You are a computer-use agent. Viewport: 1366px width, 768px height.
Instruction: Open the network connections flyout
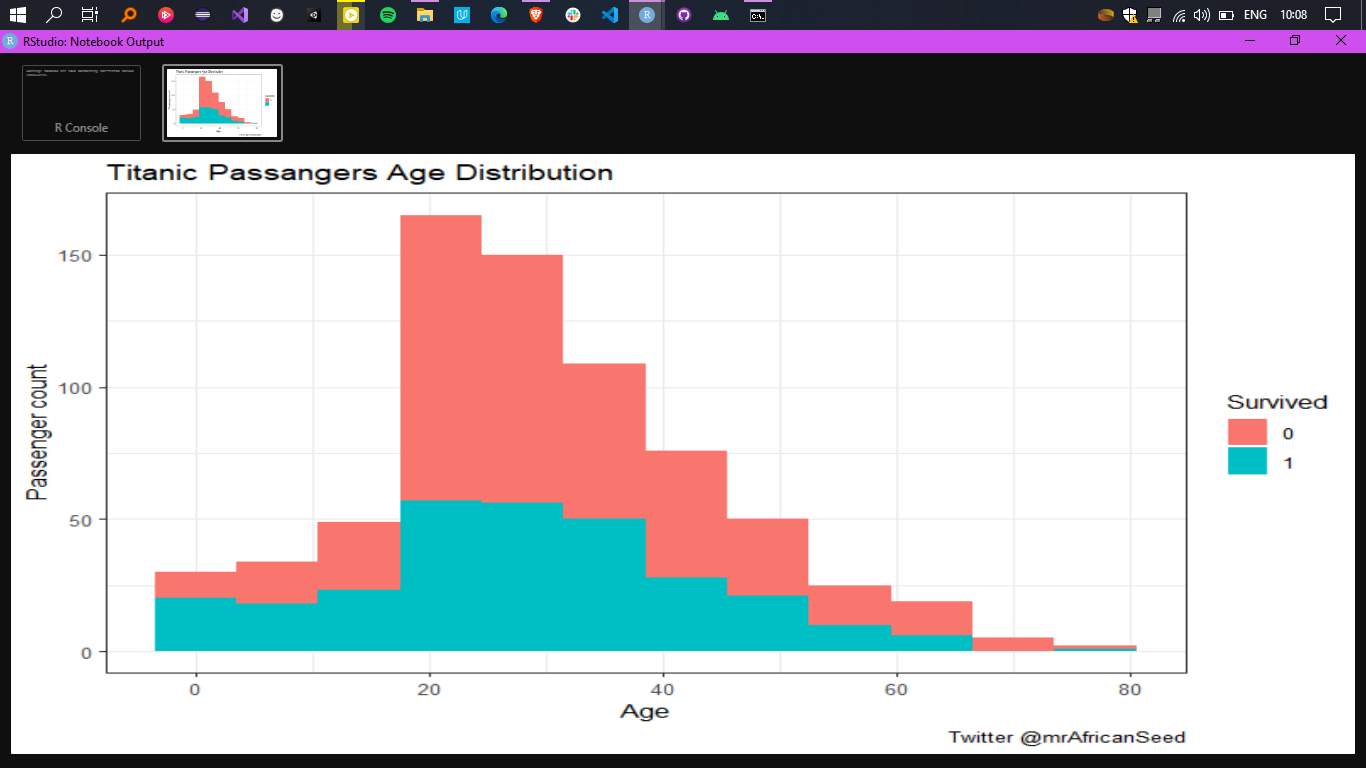click(1177, 15)
